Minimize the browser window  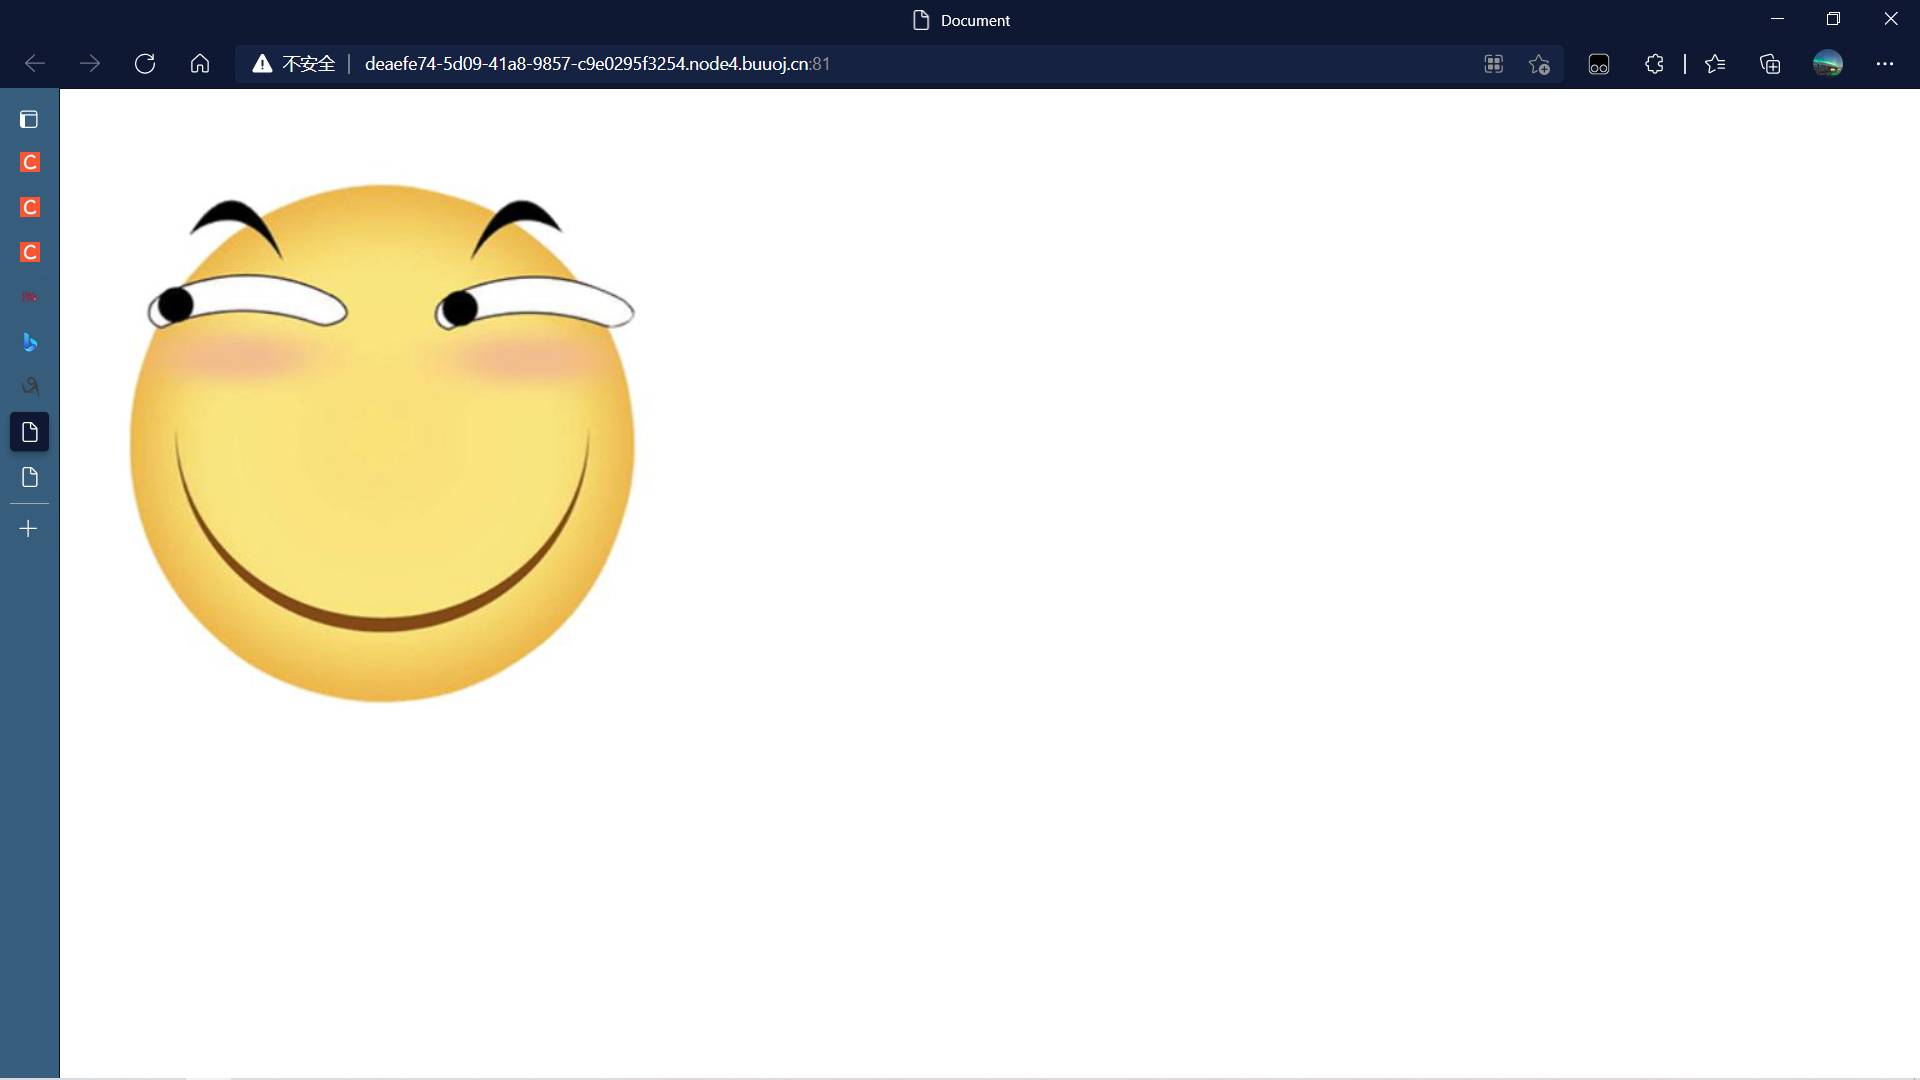click(1777, 19)
